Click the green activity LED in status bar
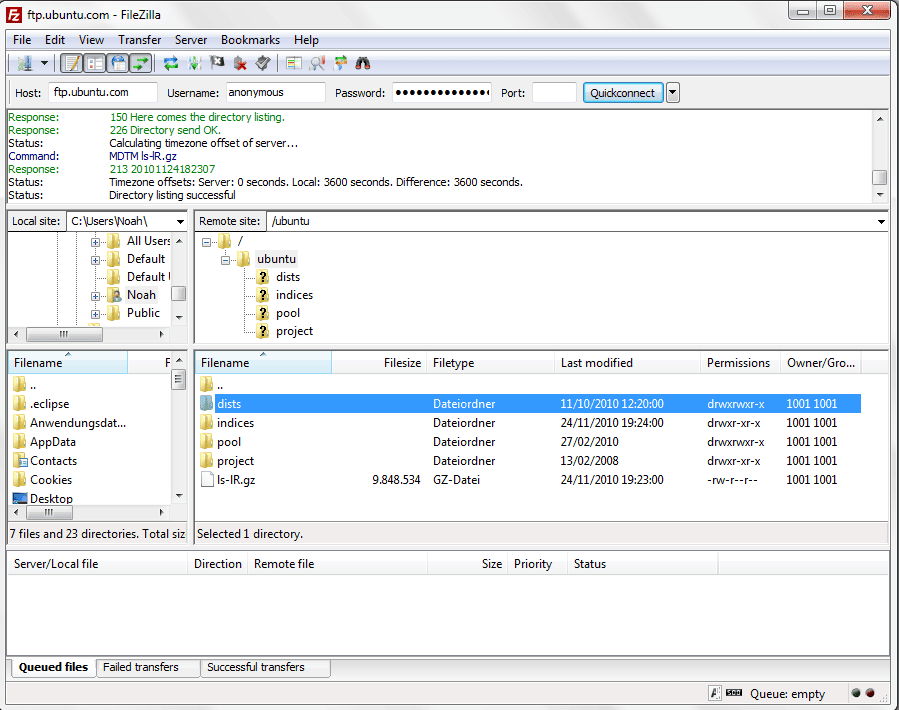 click(x=856, y=693)
